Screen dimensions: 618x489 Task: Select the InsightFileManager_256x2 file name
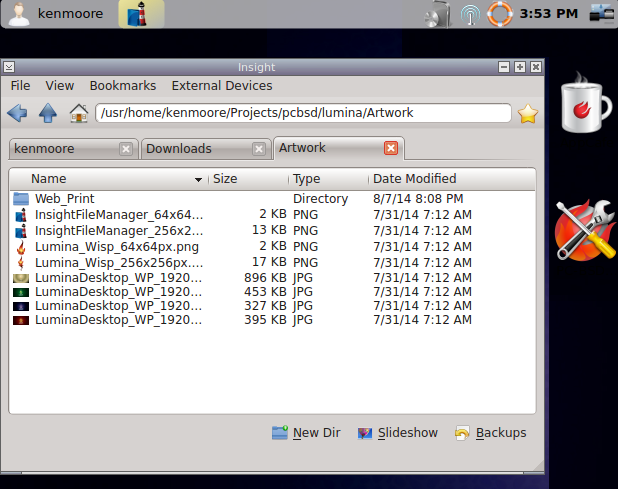[119, 231]
